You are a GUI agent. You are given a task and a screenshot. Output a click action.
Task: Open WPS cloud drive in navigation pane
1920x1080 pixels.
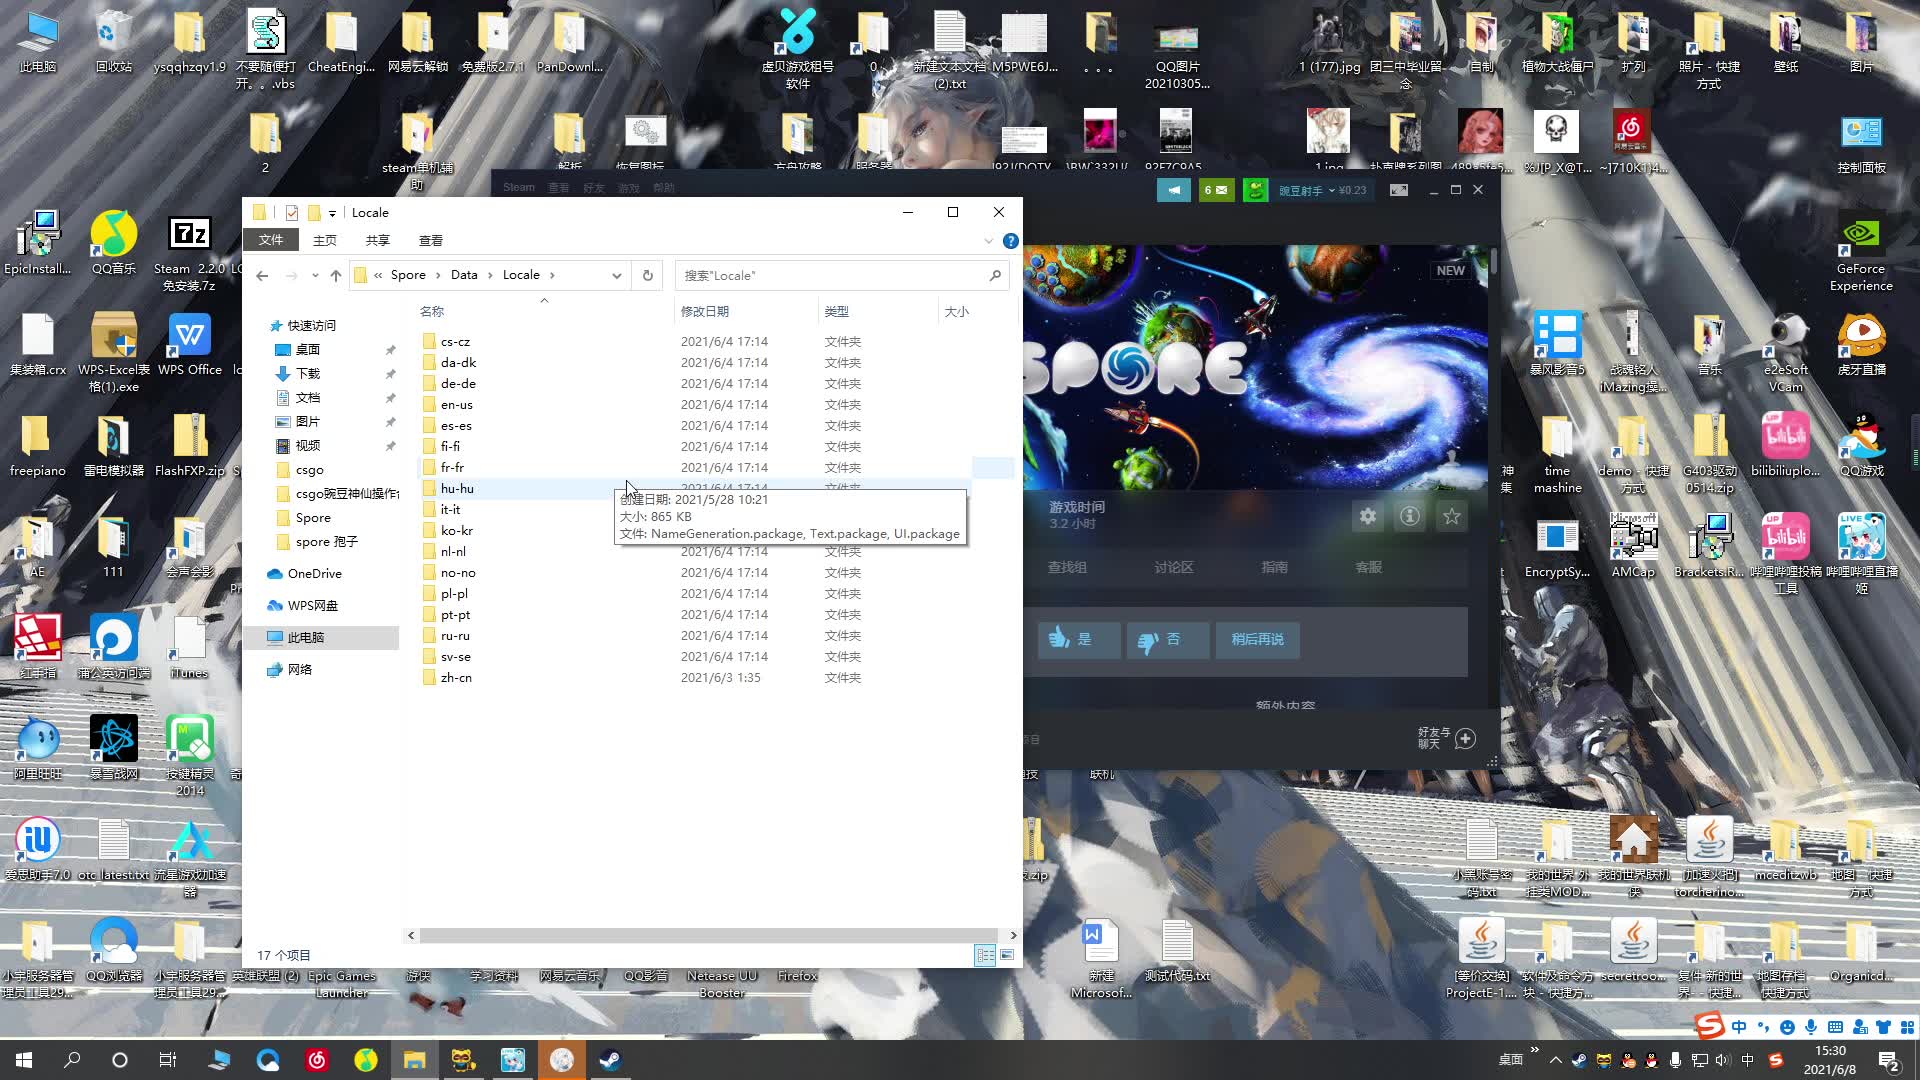click(x=313, y=605)
